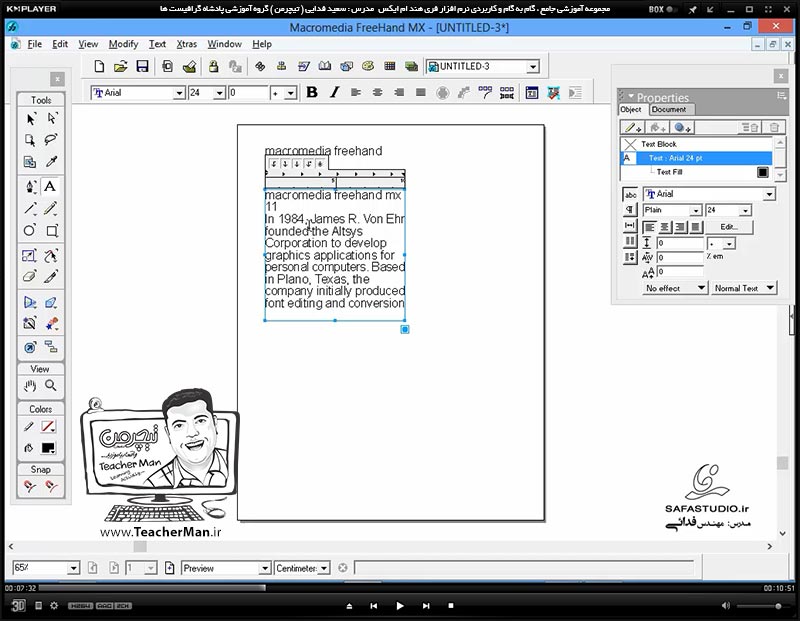The image size is (800, 621).
Task: Select the Hand tool in View section
Action: click(30, 386)
